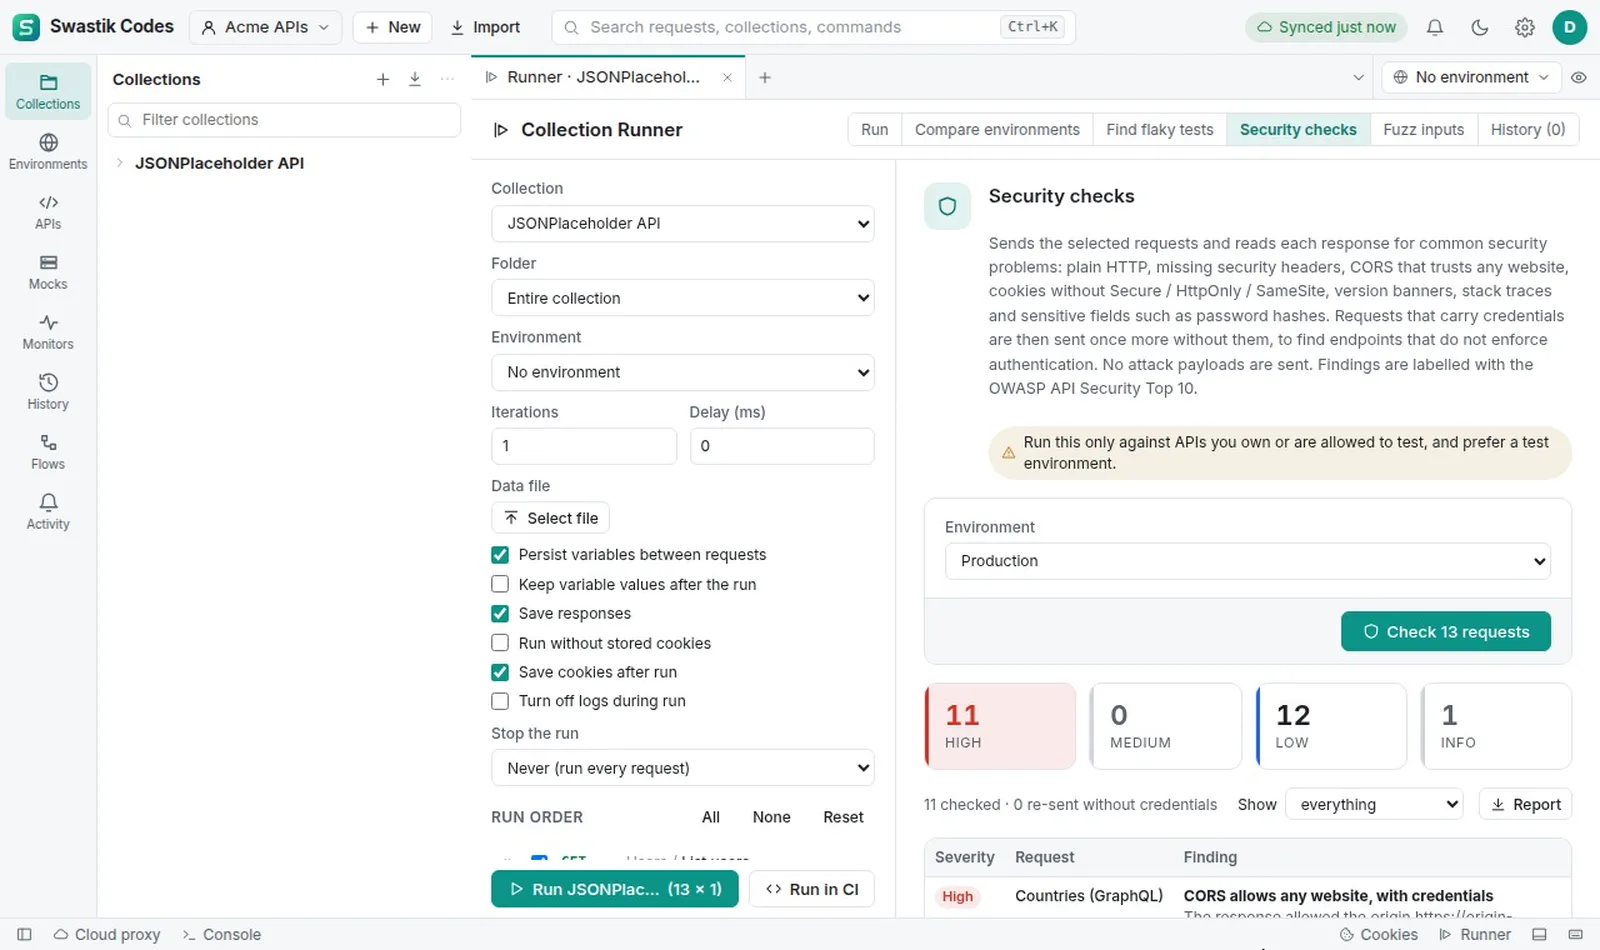1600x950 pixels.
Task: Open the Collections sidebar panel
Action: [48, 91]
